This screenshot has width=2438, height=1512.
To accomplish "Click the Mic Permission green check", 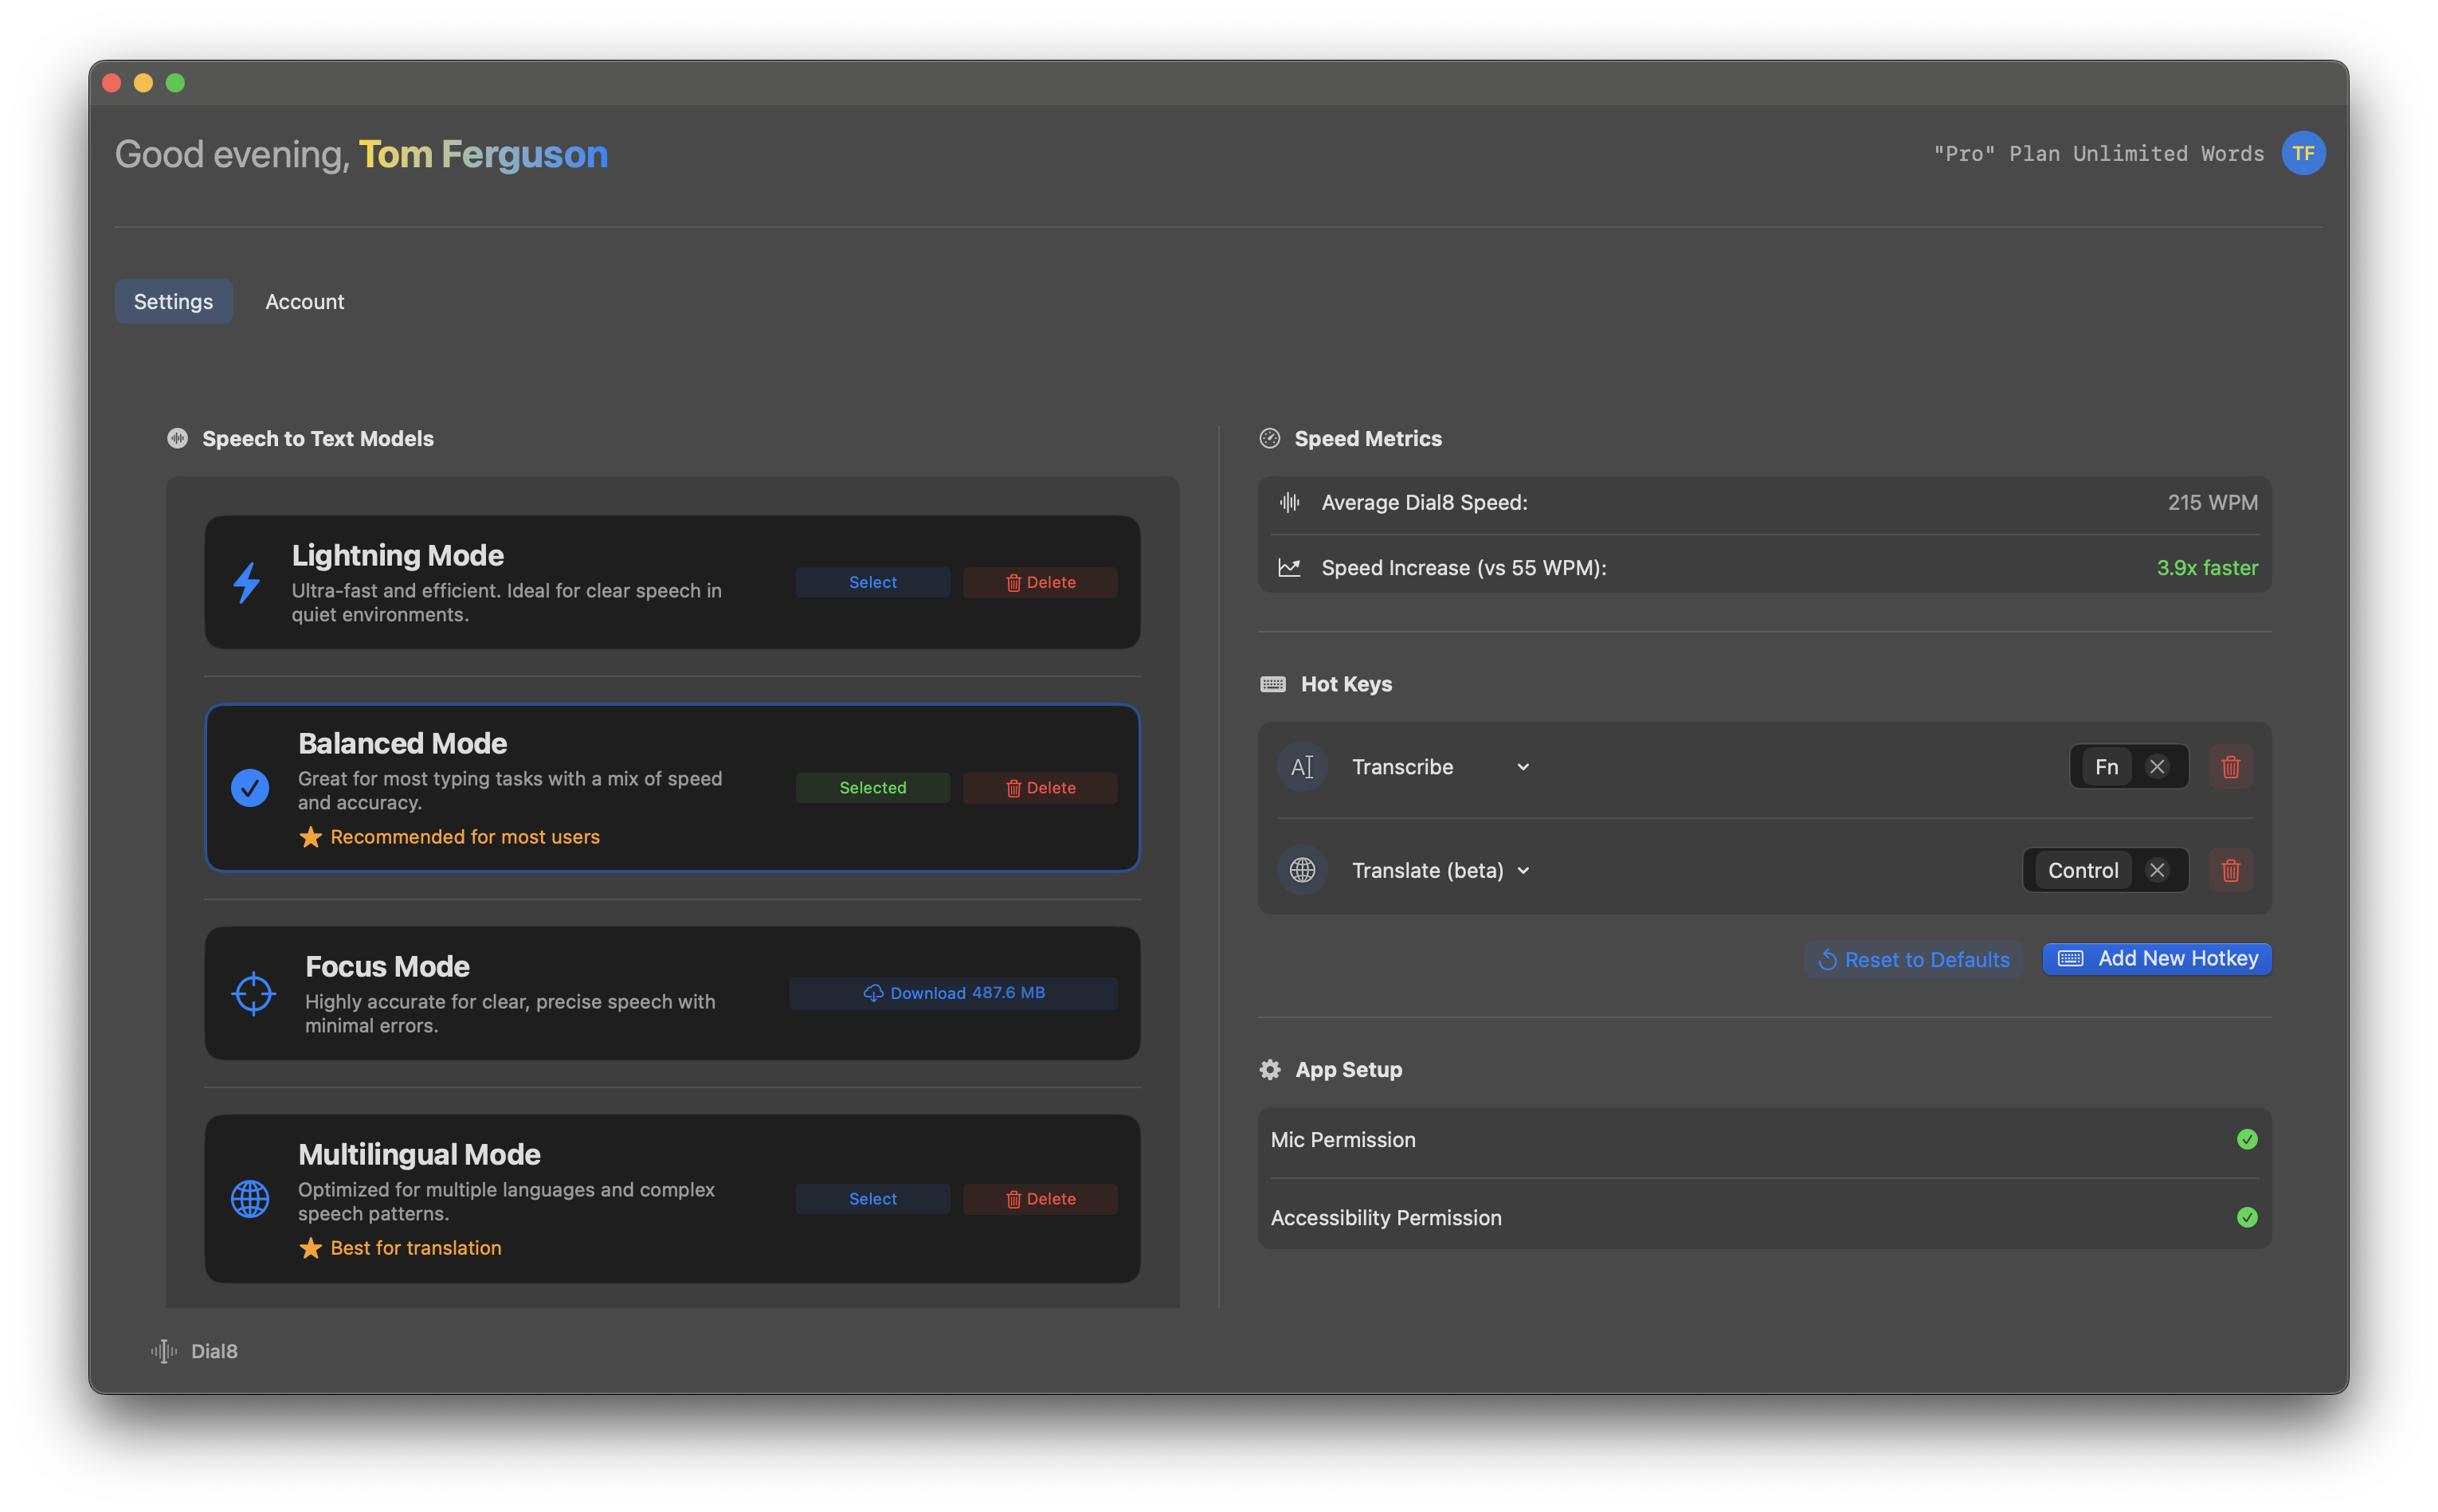I will tap(2247, 1140).
